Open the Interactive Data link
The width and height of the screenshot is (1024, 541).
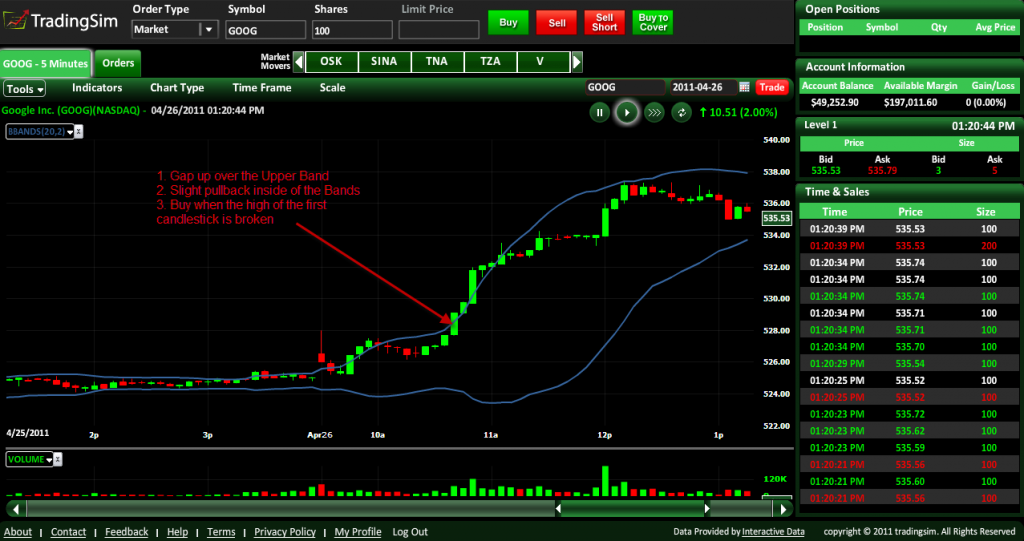coord(773,532)
